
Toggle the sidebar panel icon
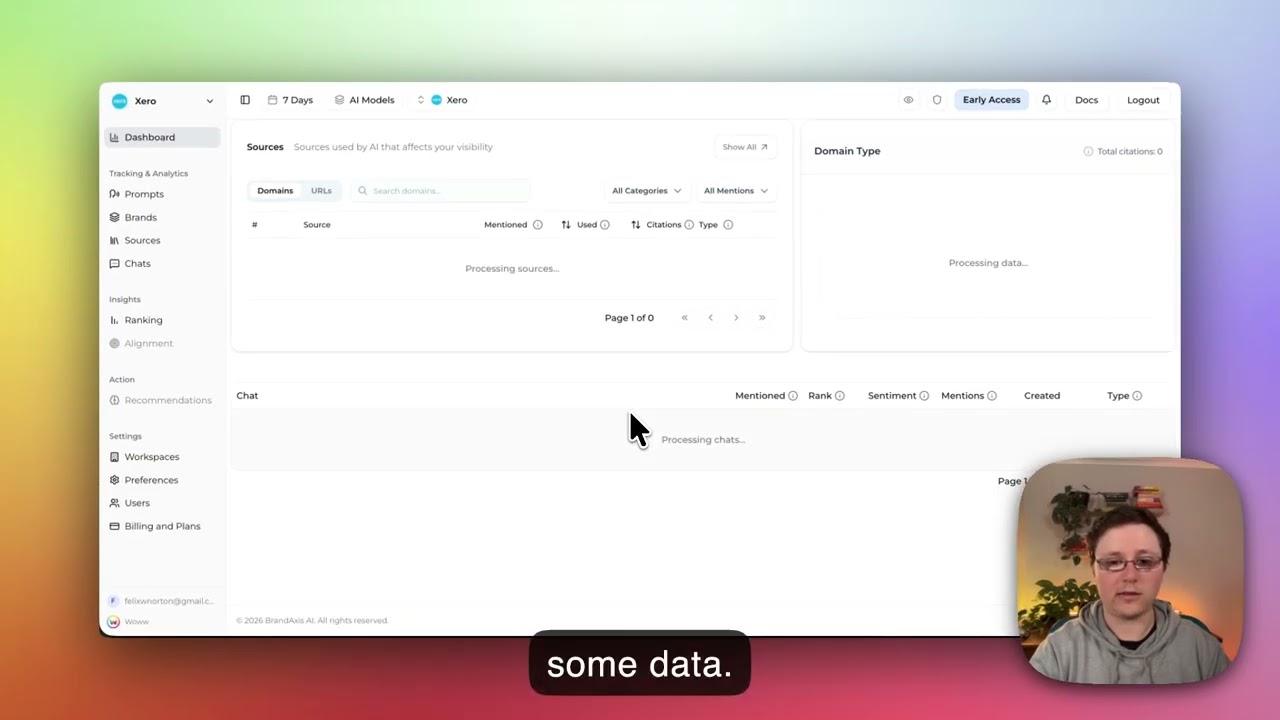click(x=245, y=100)
